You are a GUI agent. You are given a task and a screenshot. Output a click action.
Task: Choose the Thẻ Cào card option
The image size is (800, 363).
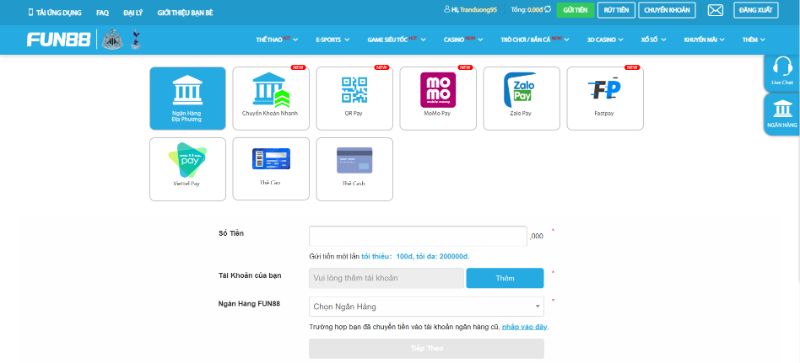[x=271, y=169]
